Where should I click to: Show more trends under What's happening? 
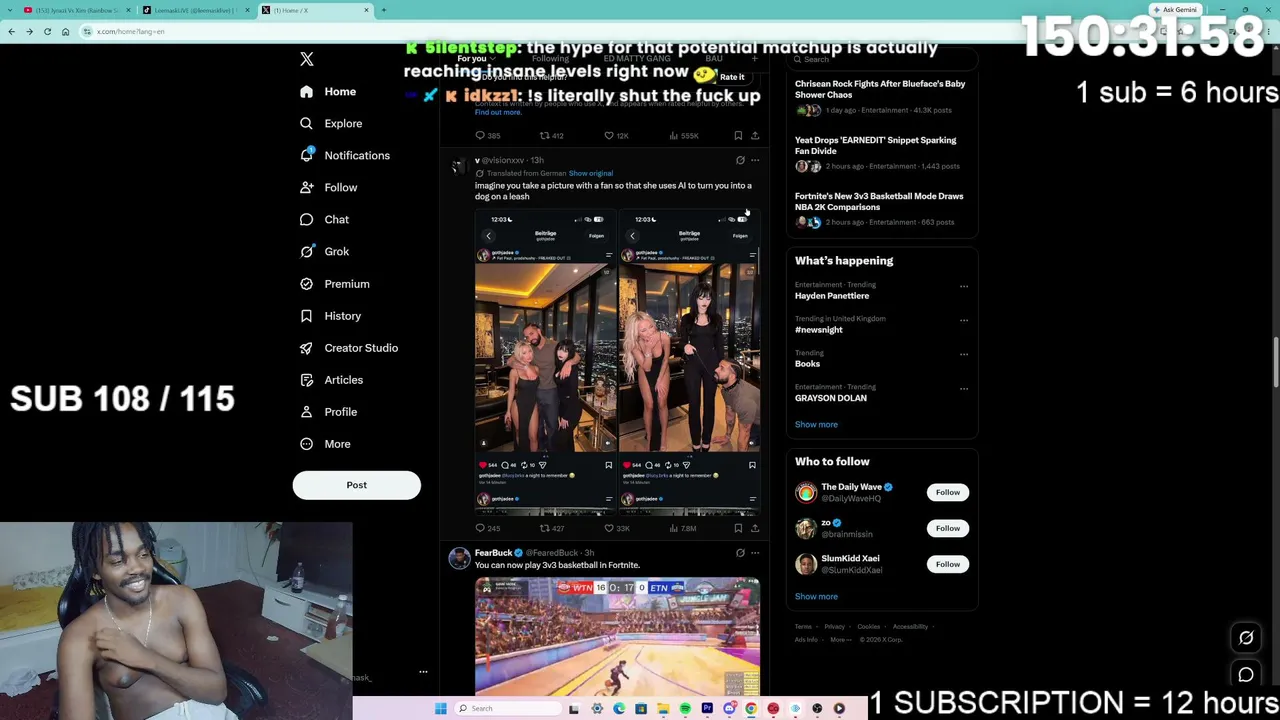pyautogui.click(x=816, y=424)
